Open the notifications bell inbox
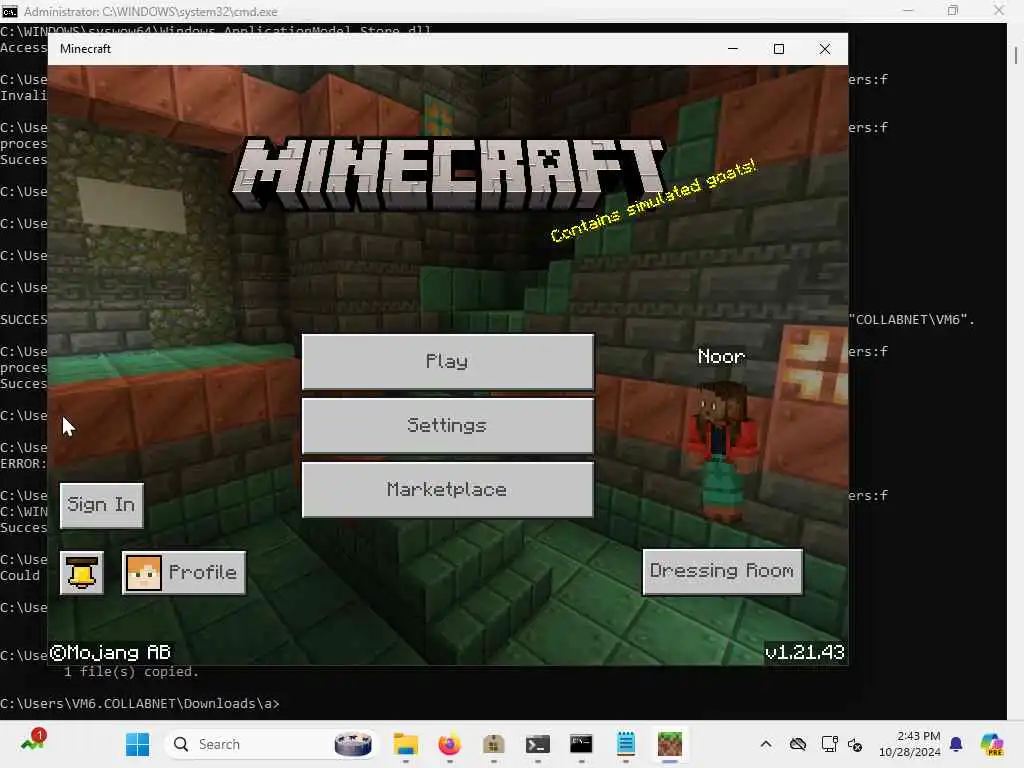Image resolution: width=1024 pixels, height=768 pixels. pos(82,573)
